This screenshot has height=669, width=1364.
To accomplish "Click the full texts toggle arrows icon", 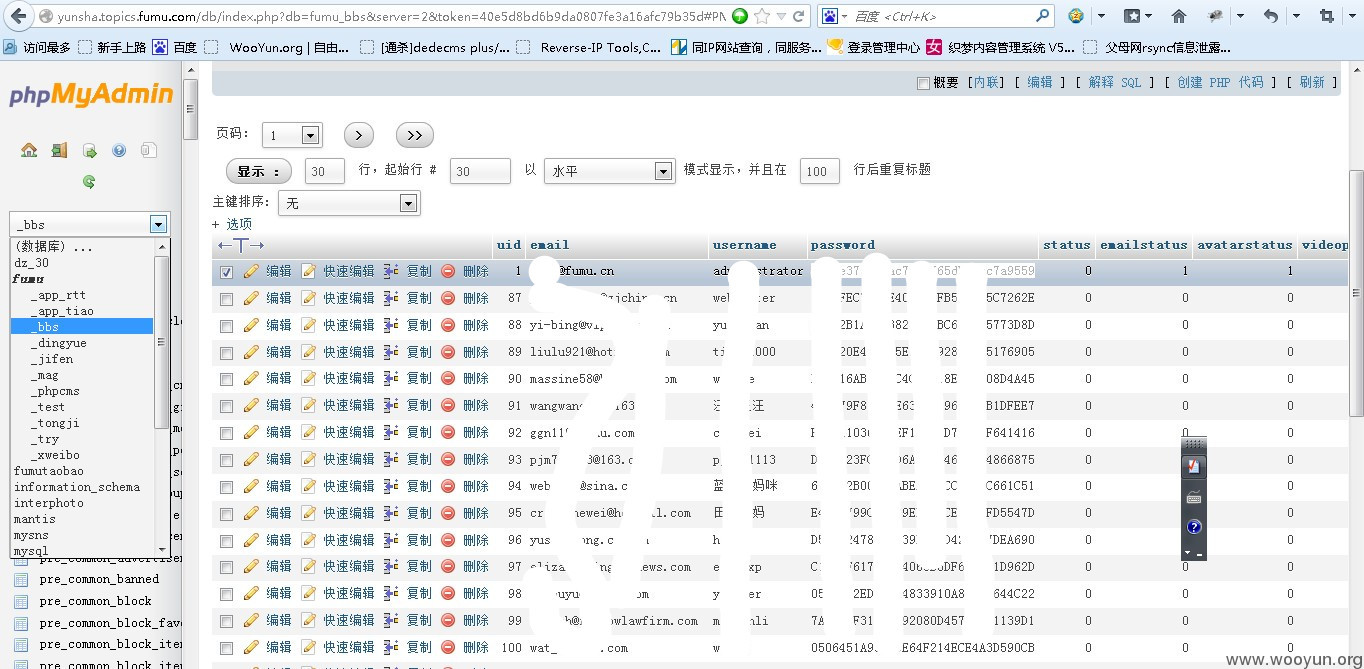I will [x=241, y=245].
